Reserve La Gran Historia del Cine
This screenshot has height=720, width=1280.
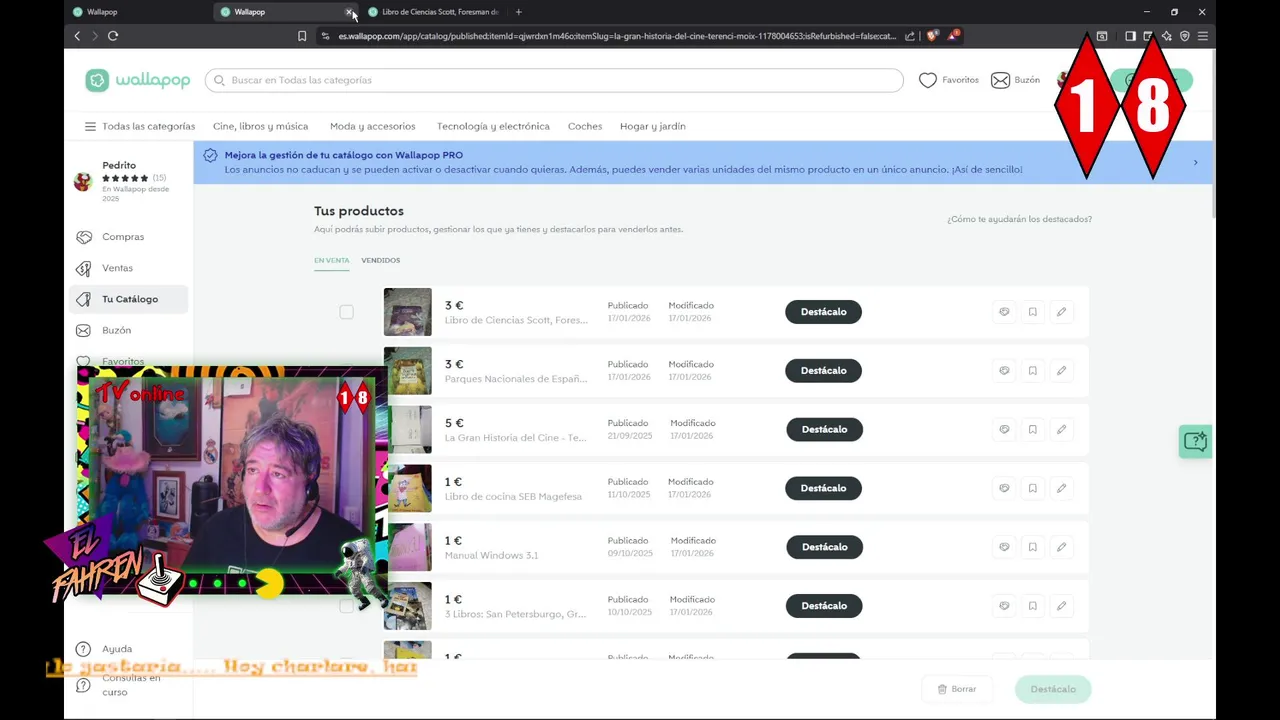(x=1033, y=430)
